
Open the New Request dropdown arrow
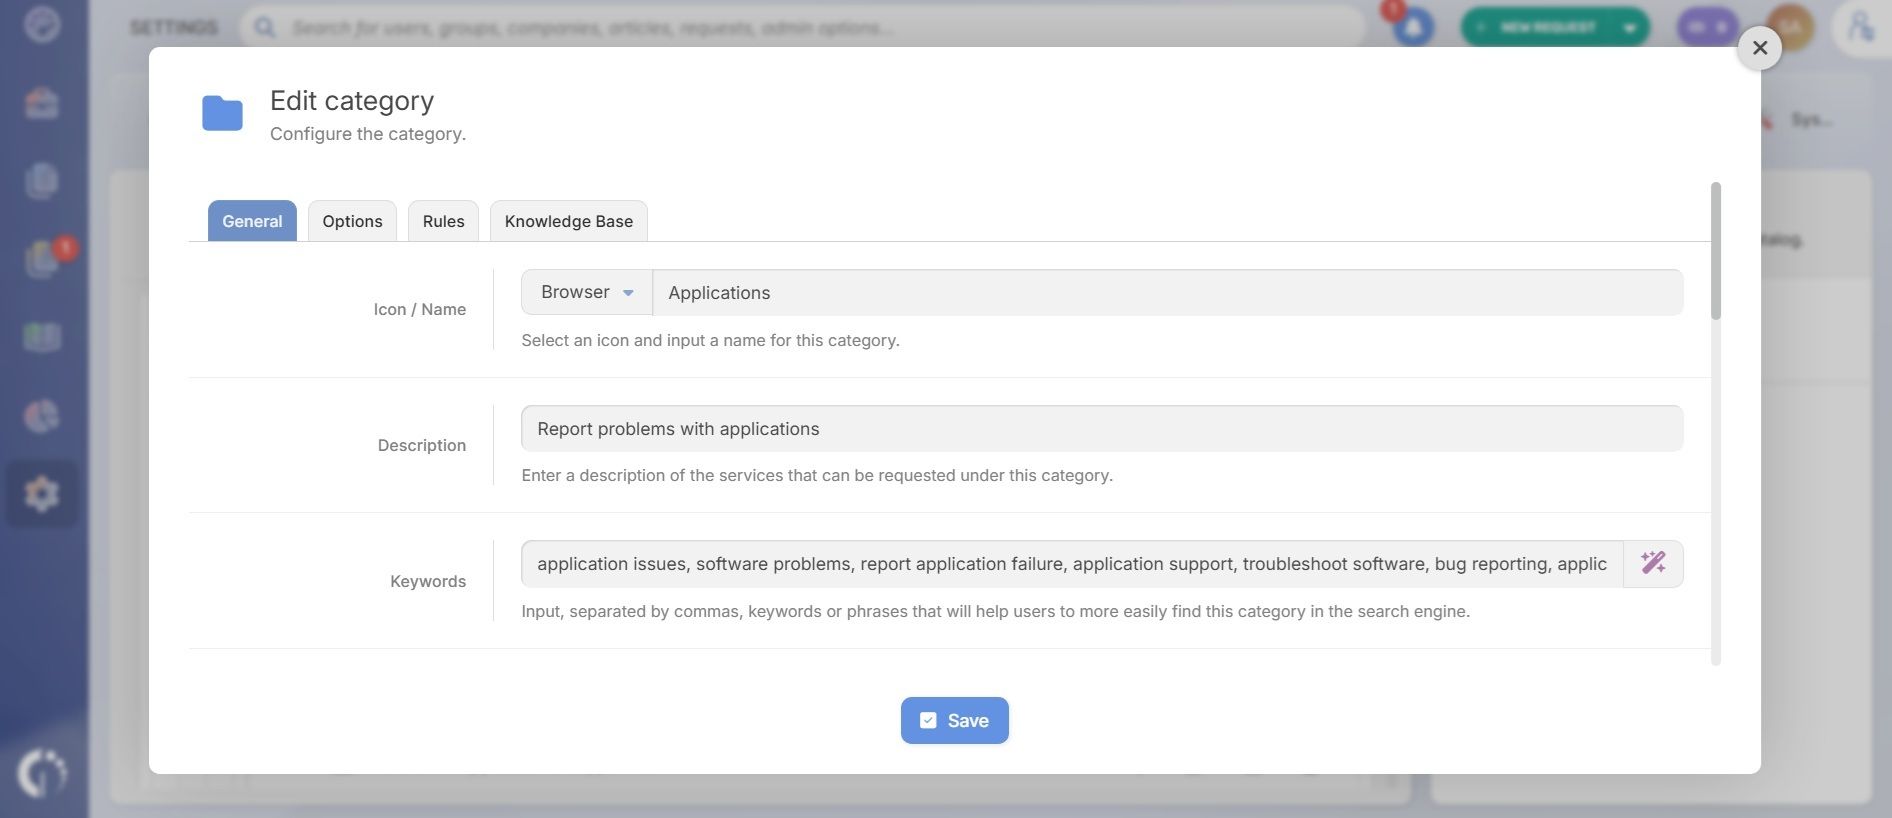(1630, 27)
